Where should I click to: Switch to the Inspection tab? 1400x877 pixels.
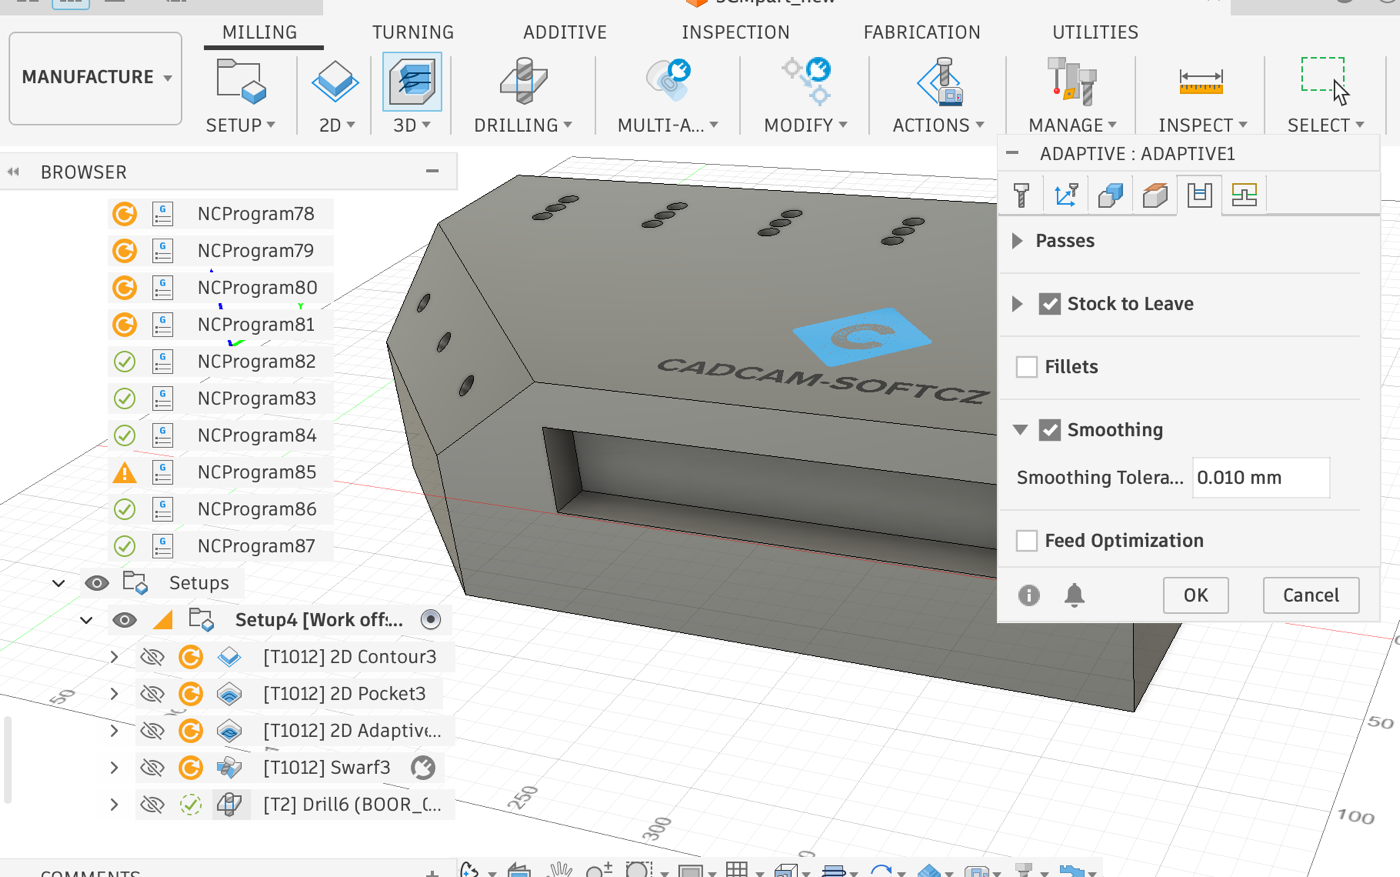[736, 32]
